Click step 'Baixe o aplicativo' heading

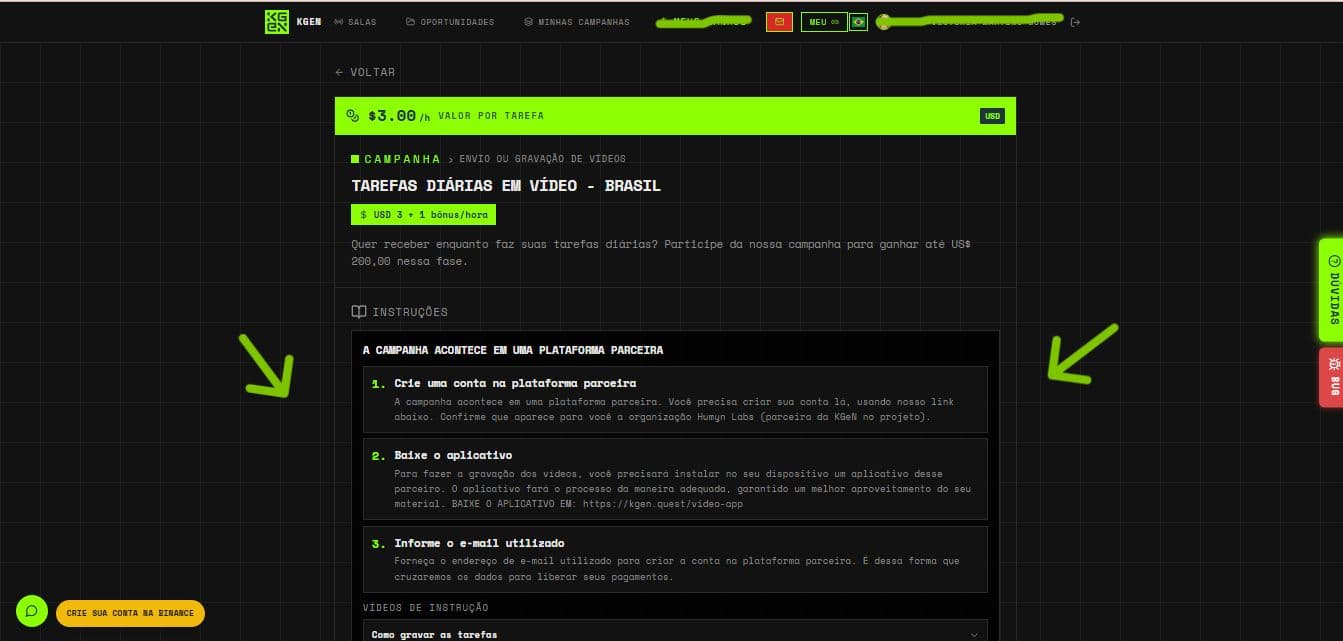pyautogui.click(x=453, y=455)
